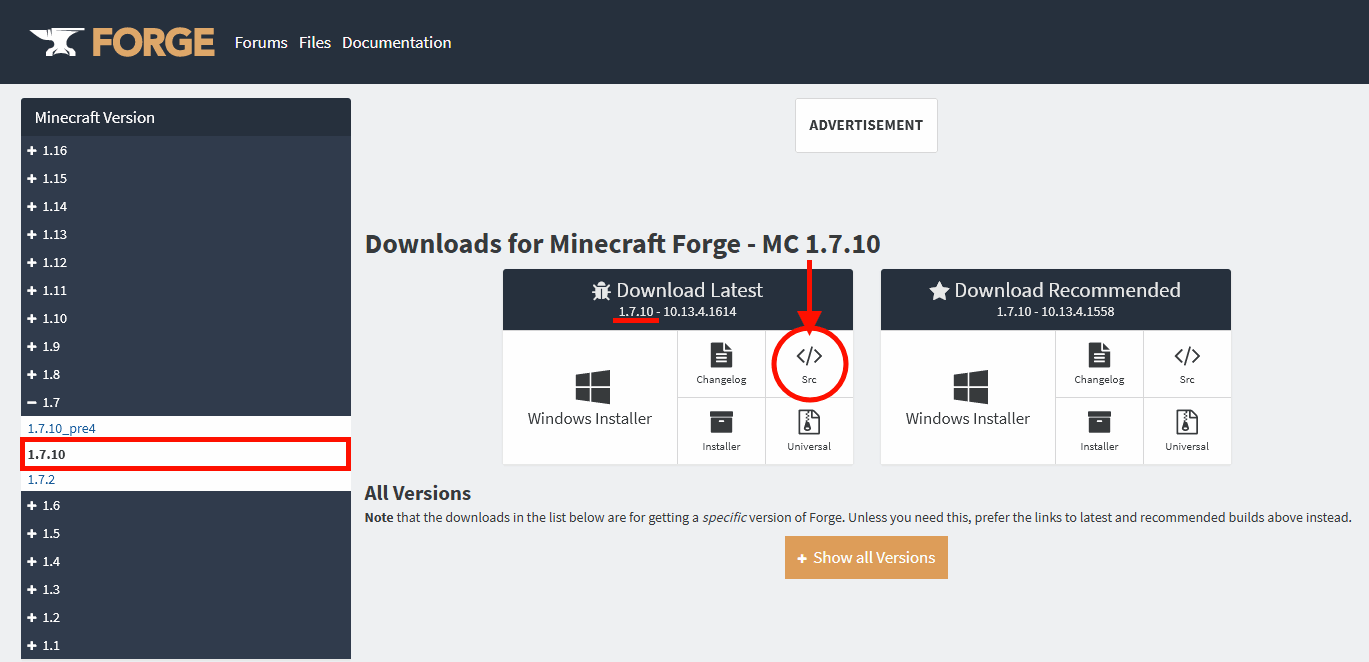
Task: Collapse the 1.7 version group
Action: [x=186, y=402]
